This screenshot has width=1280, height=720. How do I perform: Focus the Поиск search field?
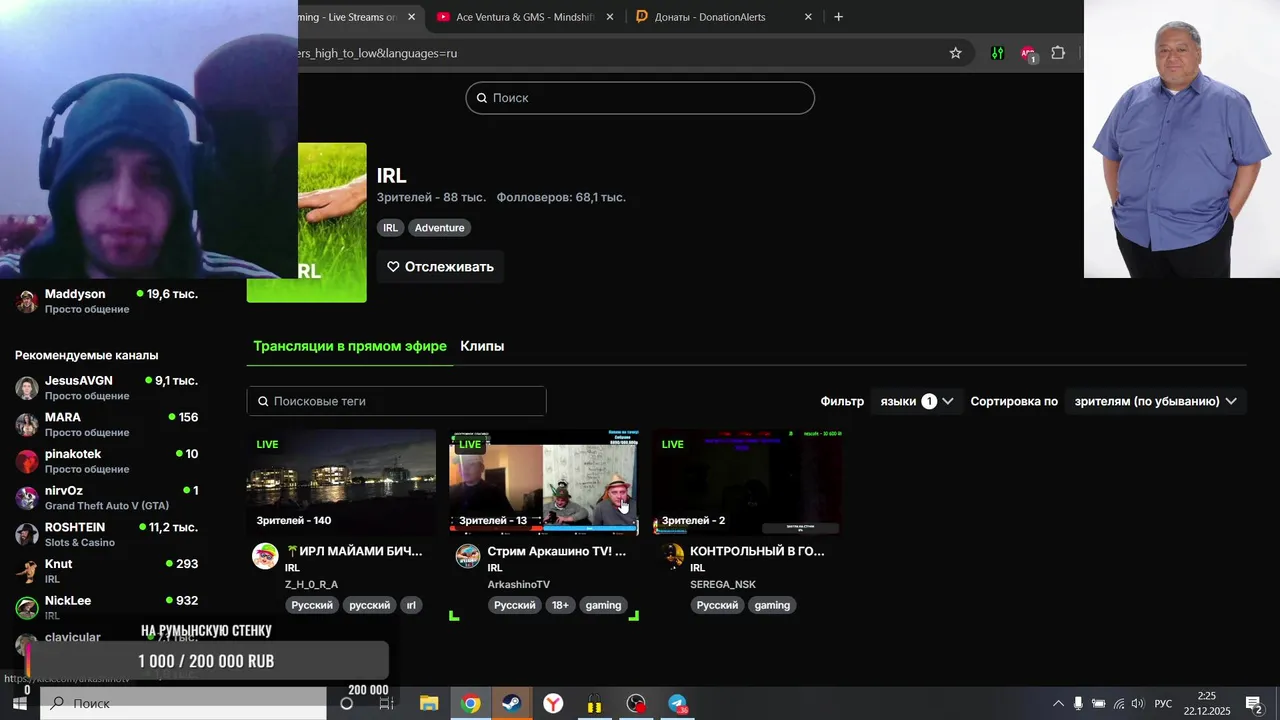click(x=640, y=98)
